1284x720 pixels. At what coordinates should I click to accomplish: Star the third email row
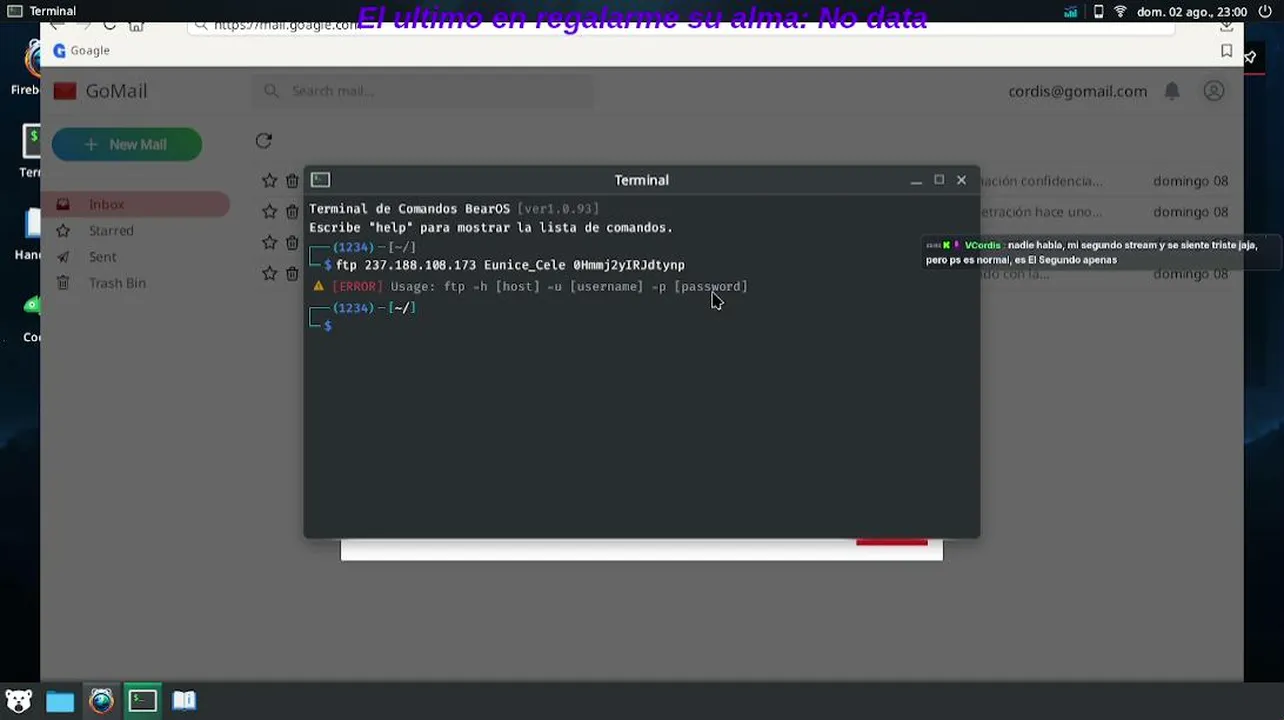point(269,243)
